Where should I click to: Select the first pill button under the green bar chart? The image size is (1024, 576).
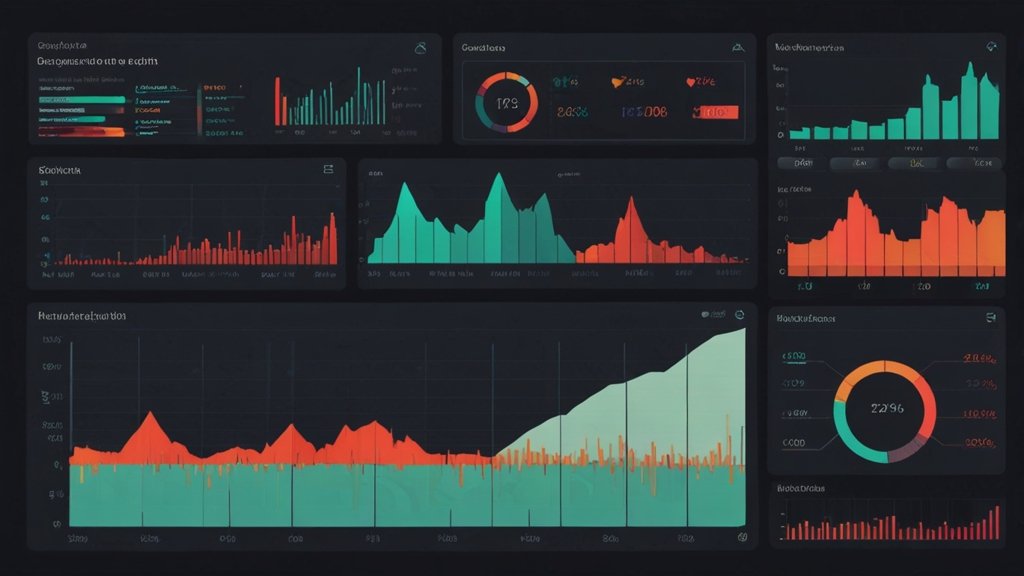(x=803, y=162)
